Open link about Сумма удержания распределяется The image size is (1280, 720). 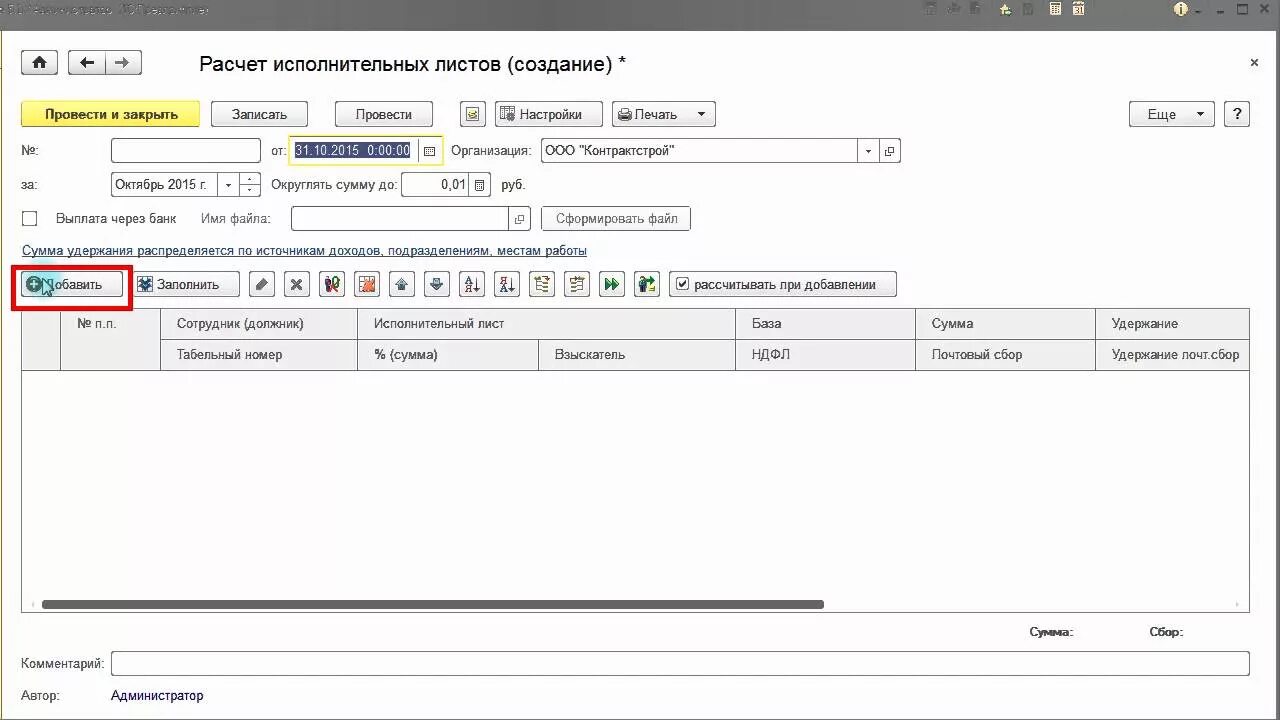point(304,251)
